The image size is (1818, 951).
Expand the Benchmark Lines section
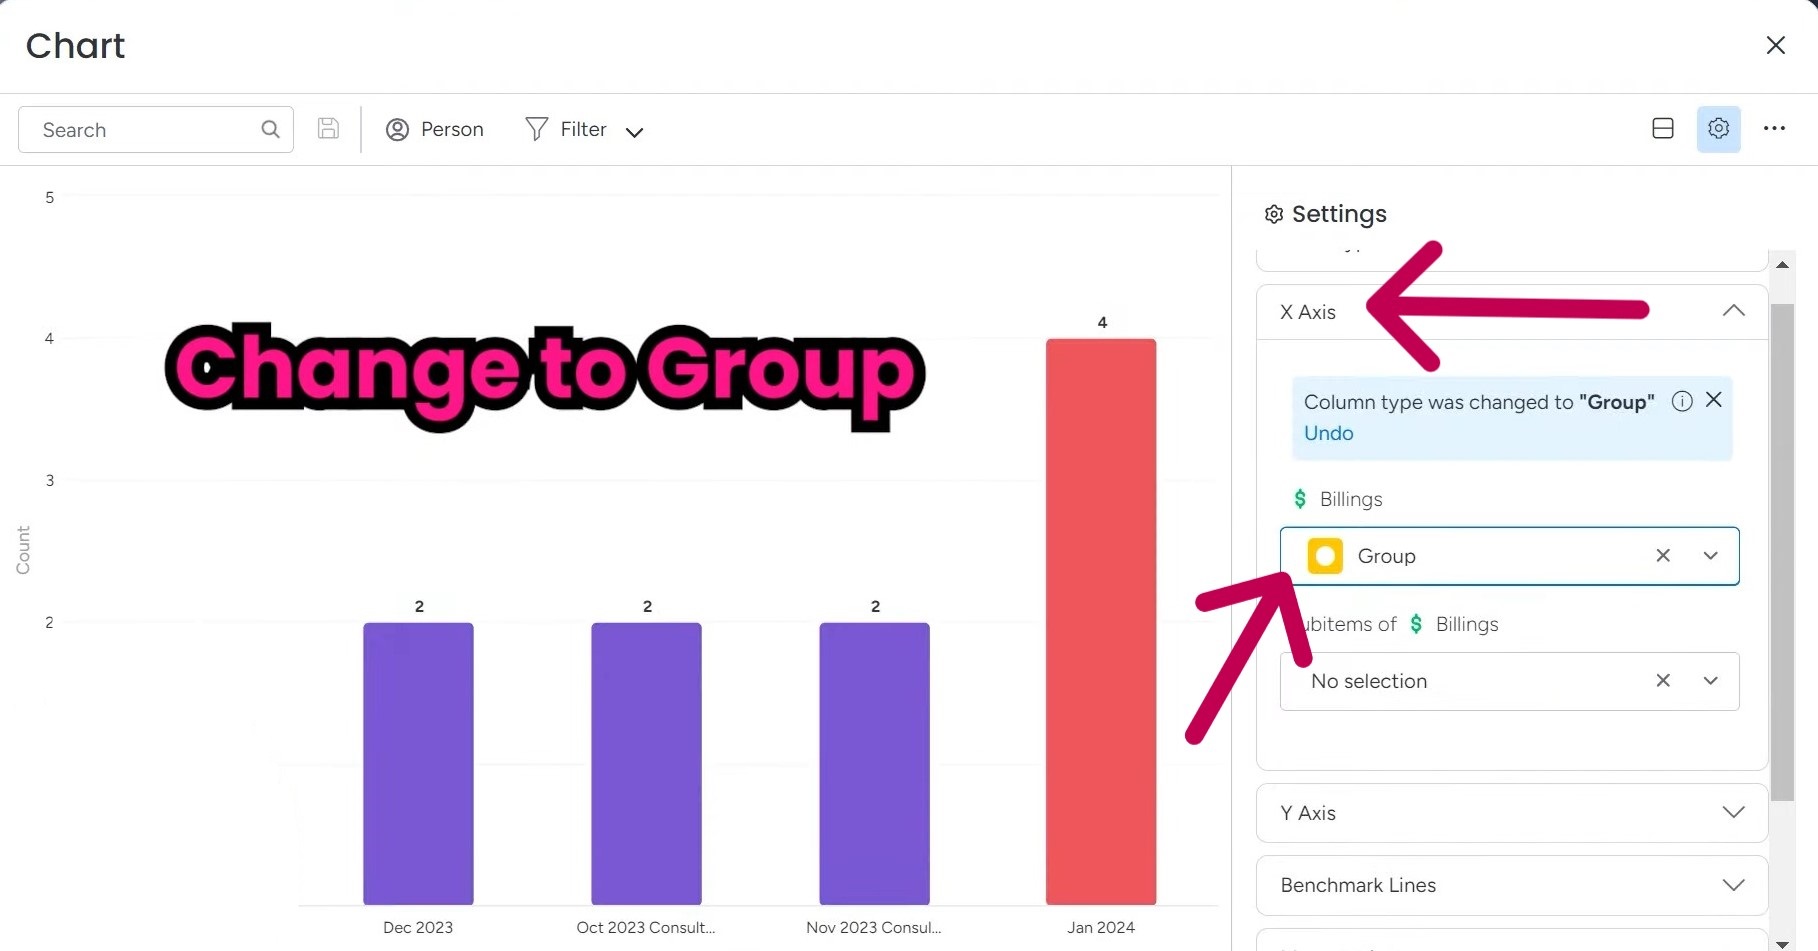pos(1734,885)
